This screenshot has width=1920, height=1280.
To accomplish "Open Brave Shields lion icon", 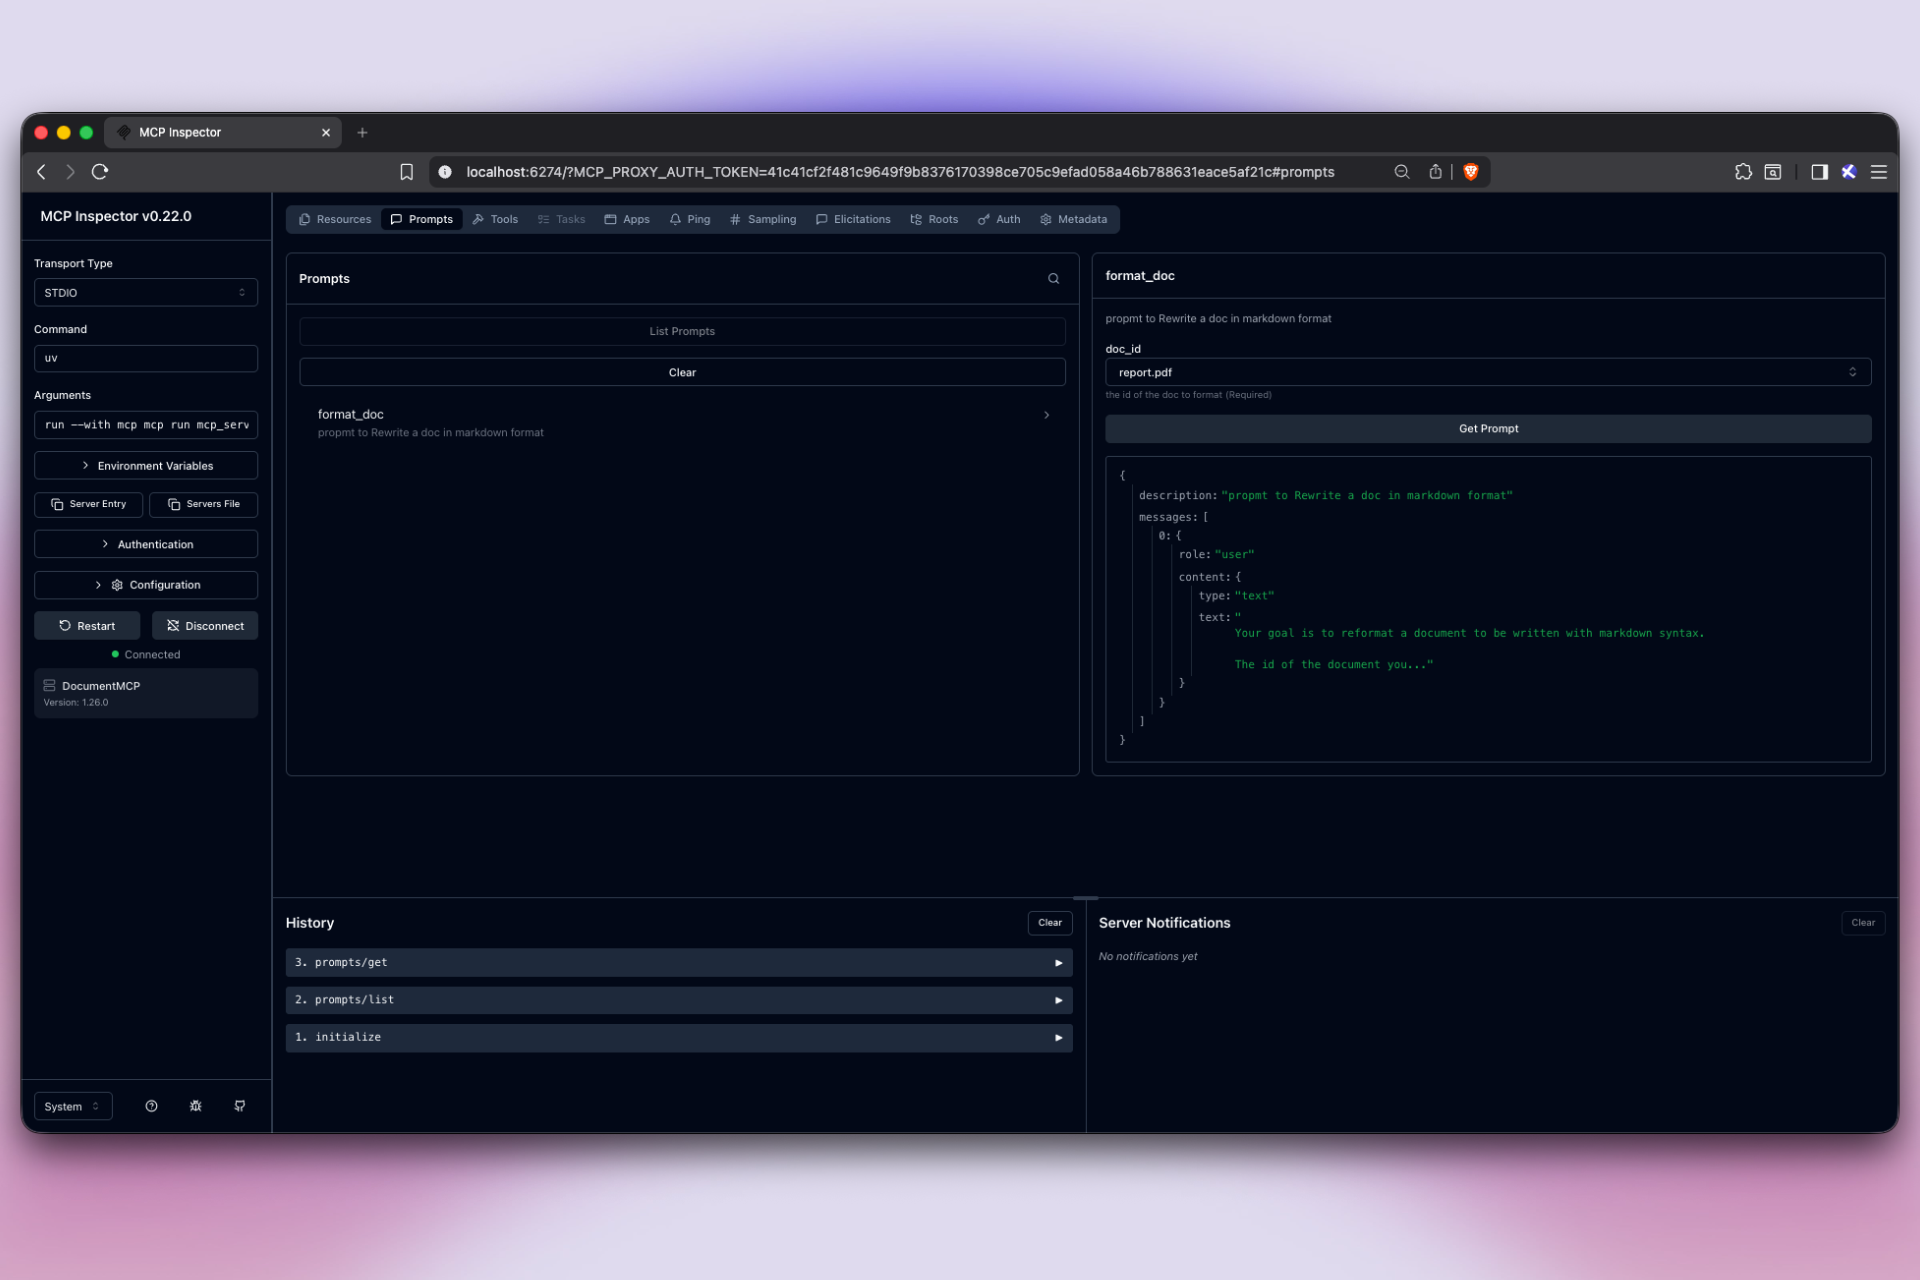I will [1471, 172].
